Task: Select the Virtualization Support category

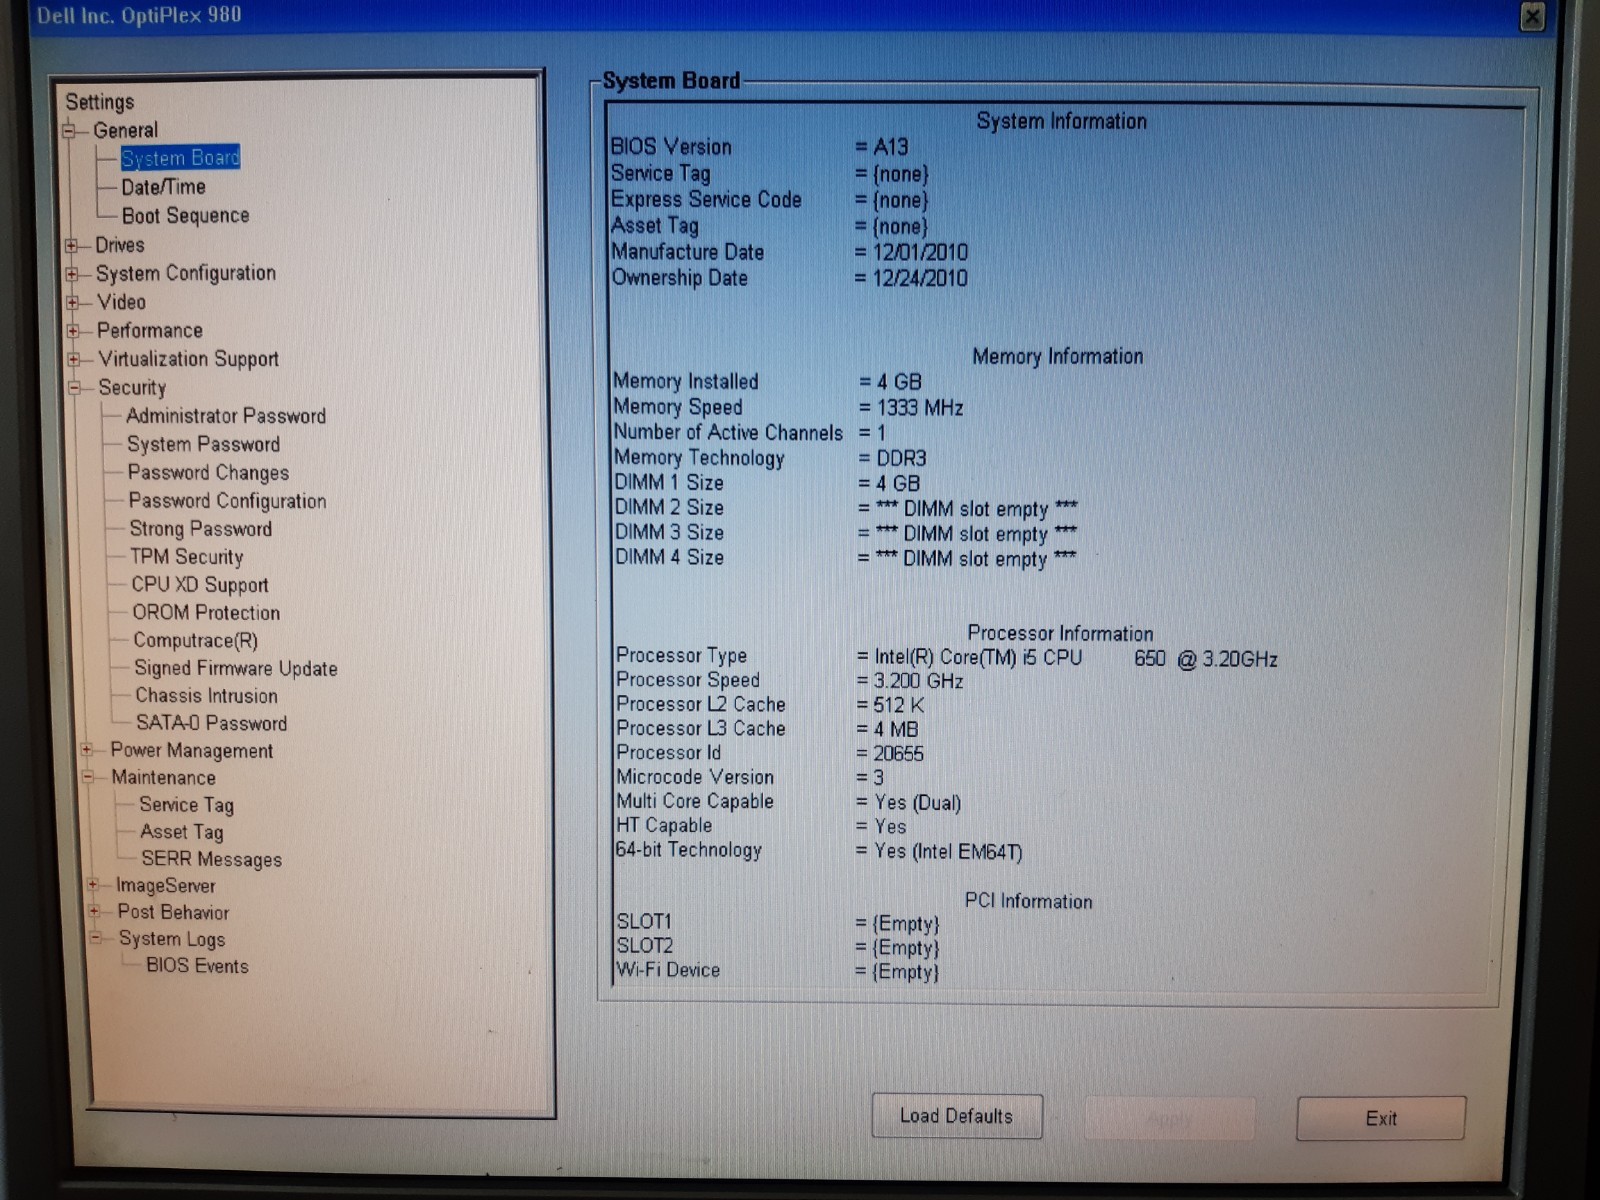Action: (188, 359)
